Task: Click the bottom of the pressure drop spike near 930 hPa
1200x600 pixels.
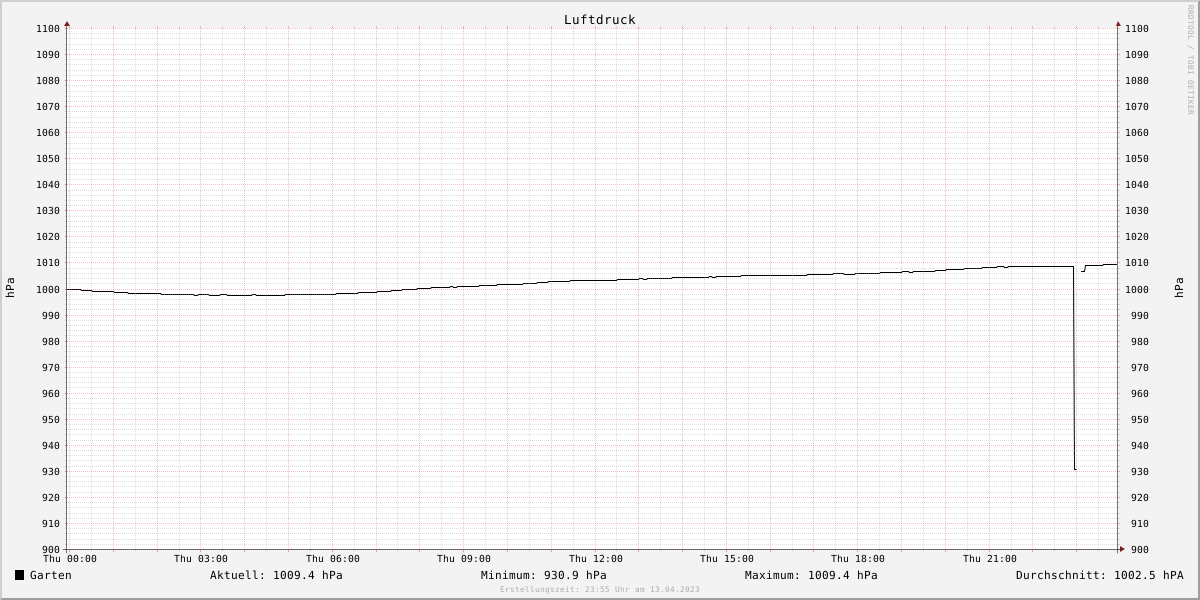Action: pos(1075,469)
